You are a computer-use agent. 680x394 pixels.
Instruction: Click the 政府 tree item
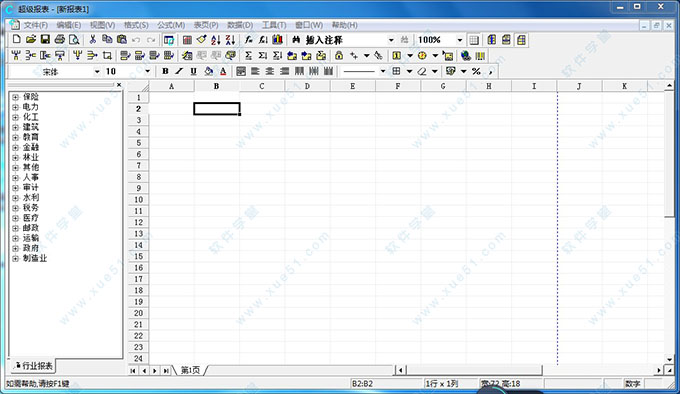[x=30, y=248]
